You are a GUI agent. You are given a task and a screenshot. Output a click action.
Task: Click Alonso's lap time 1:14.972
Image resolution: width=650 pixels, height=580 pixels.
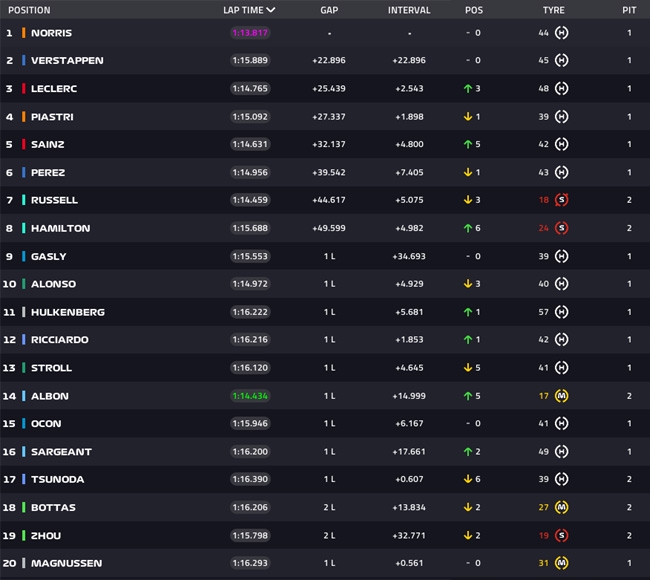(250, 284)
